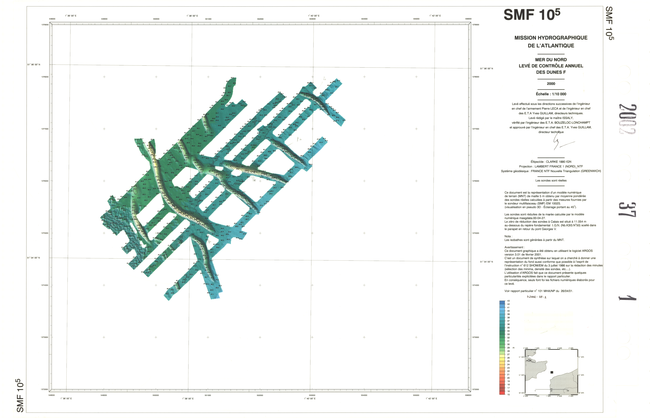
Task: Click the small location inset map
Action: [x=552, y=380]
